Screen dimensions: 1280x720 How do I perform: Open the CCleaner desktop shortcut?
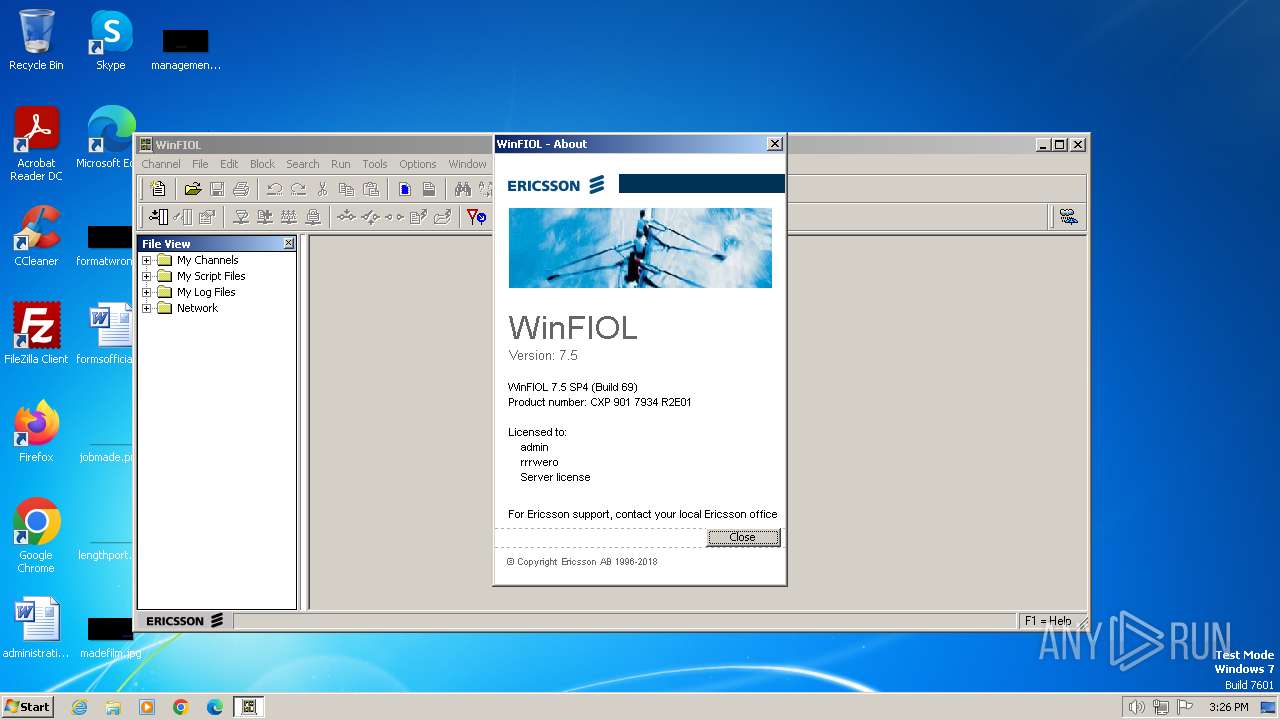(36, 236)
